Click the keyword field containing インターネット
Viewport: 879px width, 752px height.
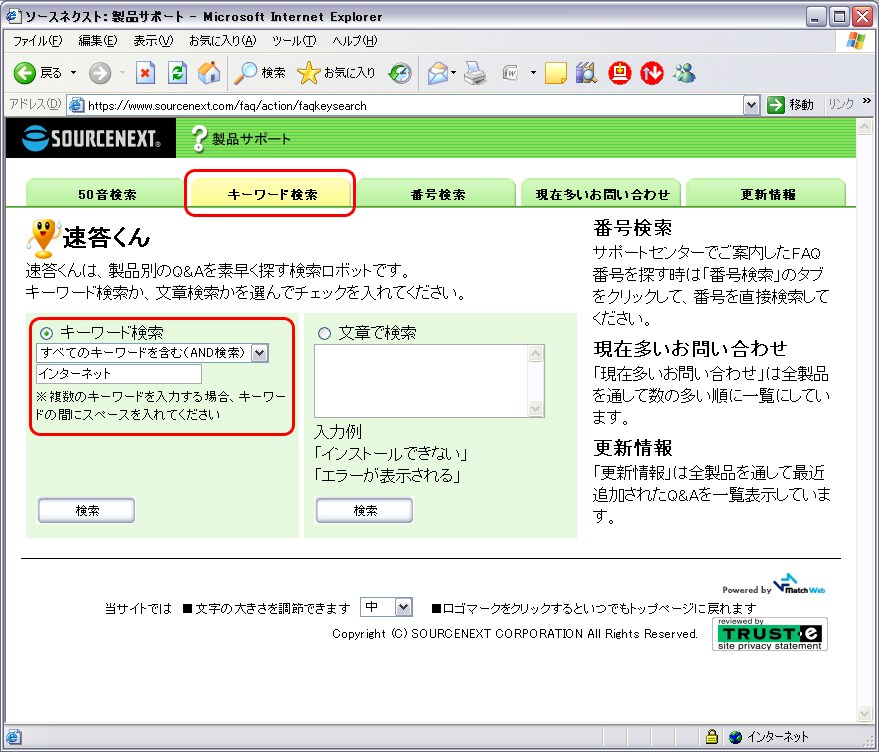[119, 374]
